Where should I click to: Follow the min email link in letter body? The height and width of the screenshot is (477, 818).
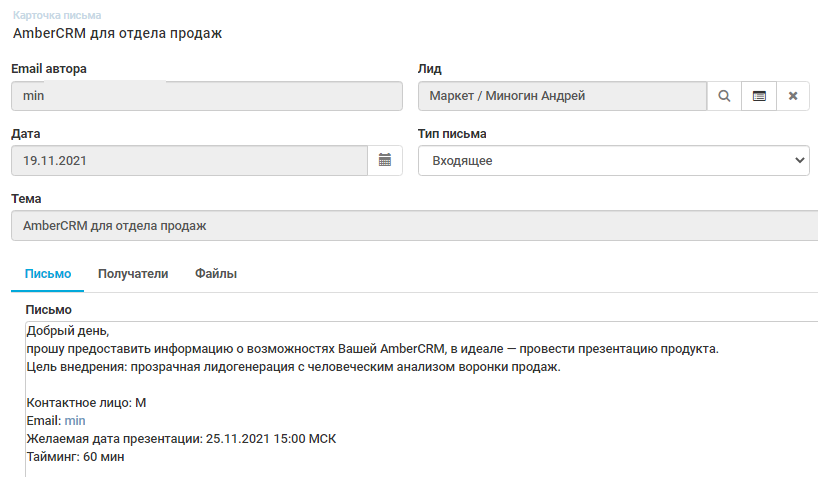[75, 421]
